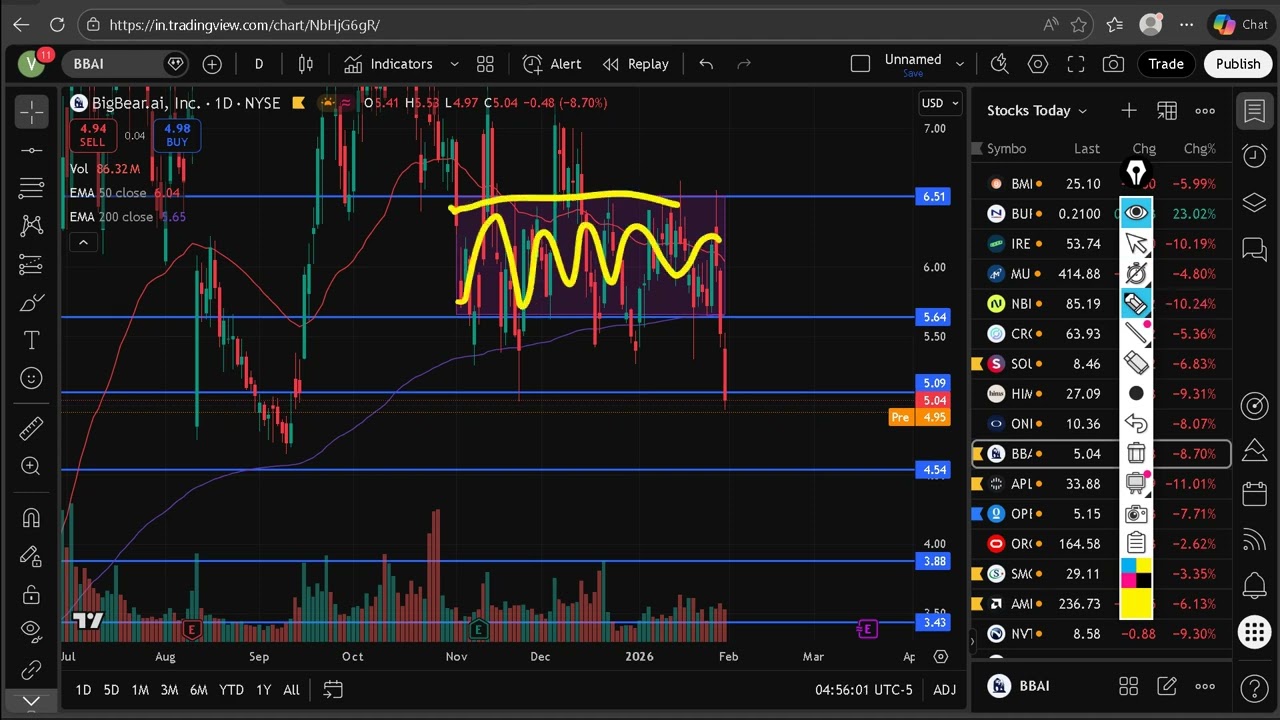Select the brush drawing tool

click(x=31, y=302)
